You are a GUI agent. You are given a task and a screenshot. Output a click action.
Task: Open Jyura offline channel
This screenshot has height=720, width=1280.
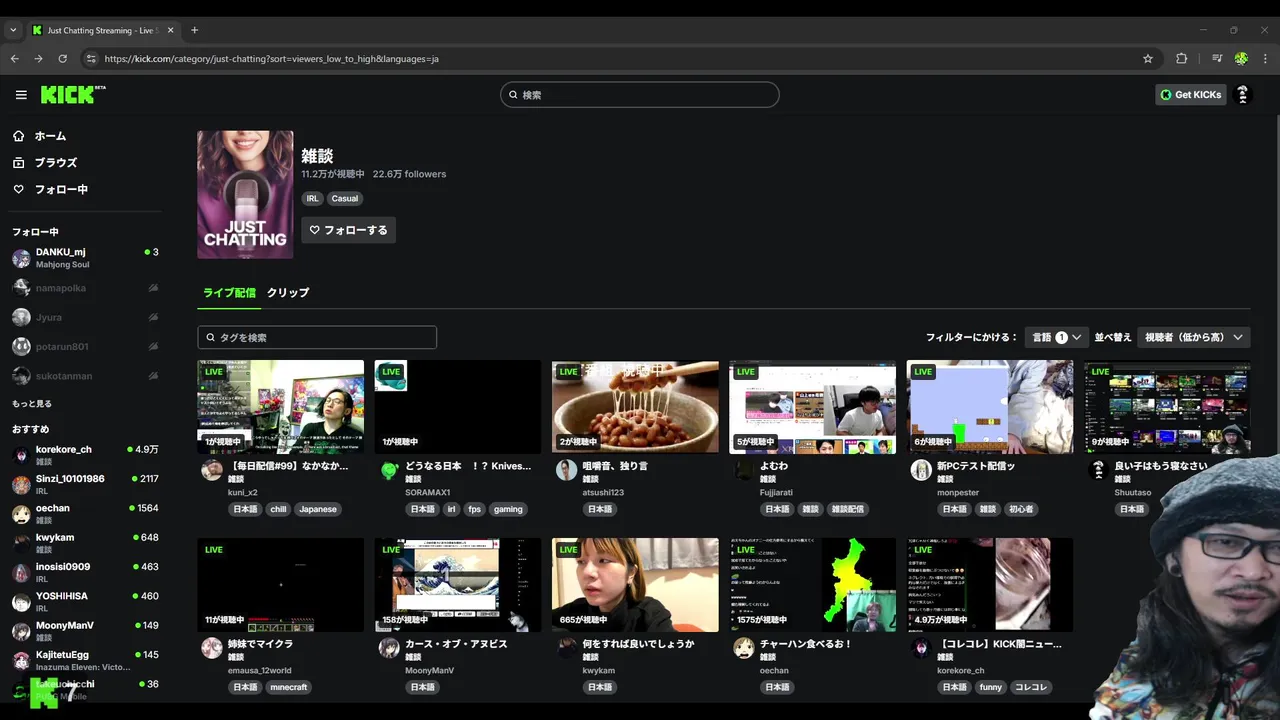tap(84, 317)
